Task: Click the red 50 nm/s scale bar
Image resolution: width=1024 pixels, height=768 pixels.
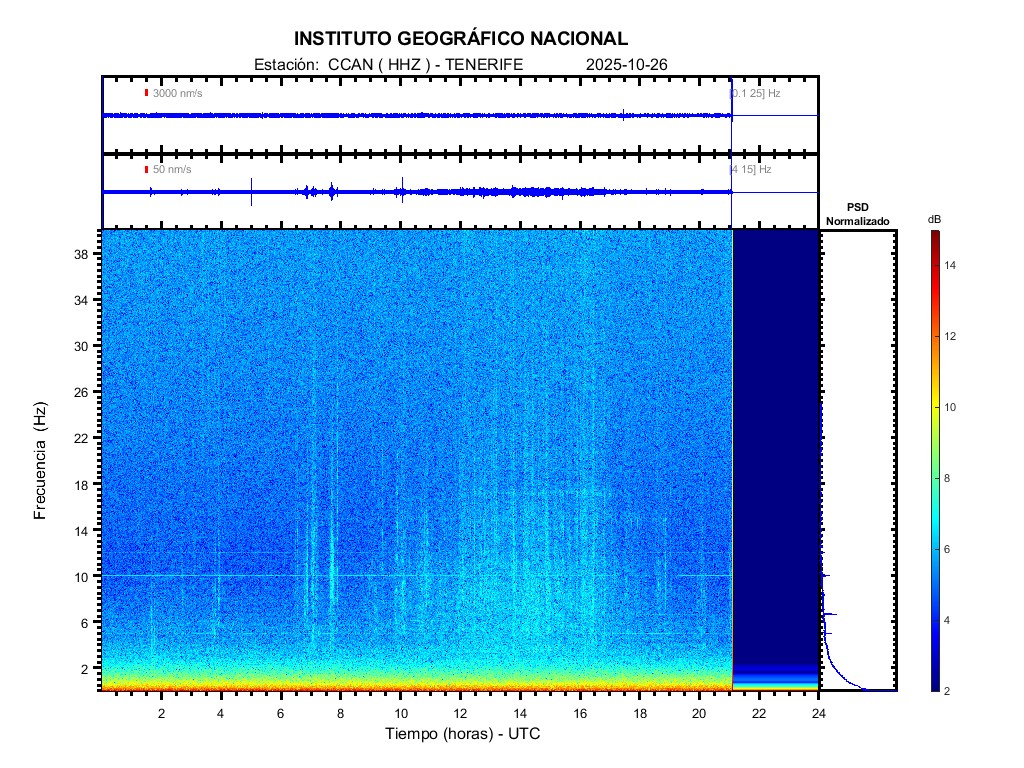Action: tap(146, 170)
